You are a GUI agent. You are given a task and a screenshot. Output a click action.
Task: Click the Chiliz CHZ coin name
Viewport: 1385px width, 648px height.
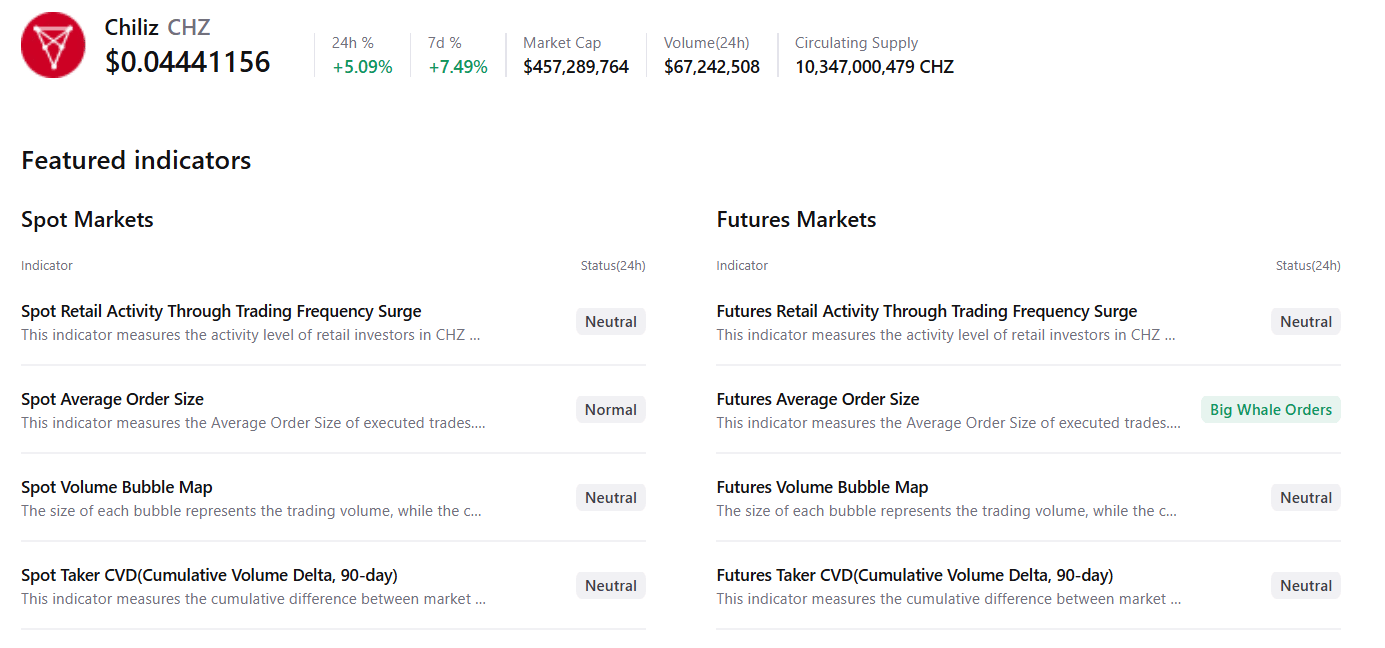click(x=157, y=27)
